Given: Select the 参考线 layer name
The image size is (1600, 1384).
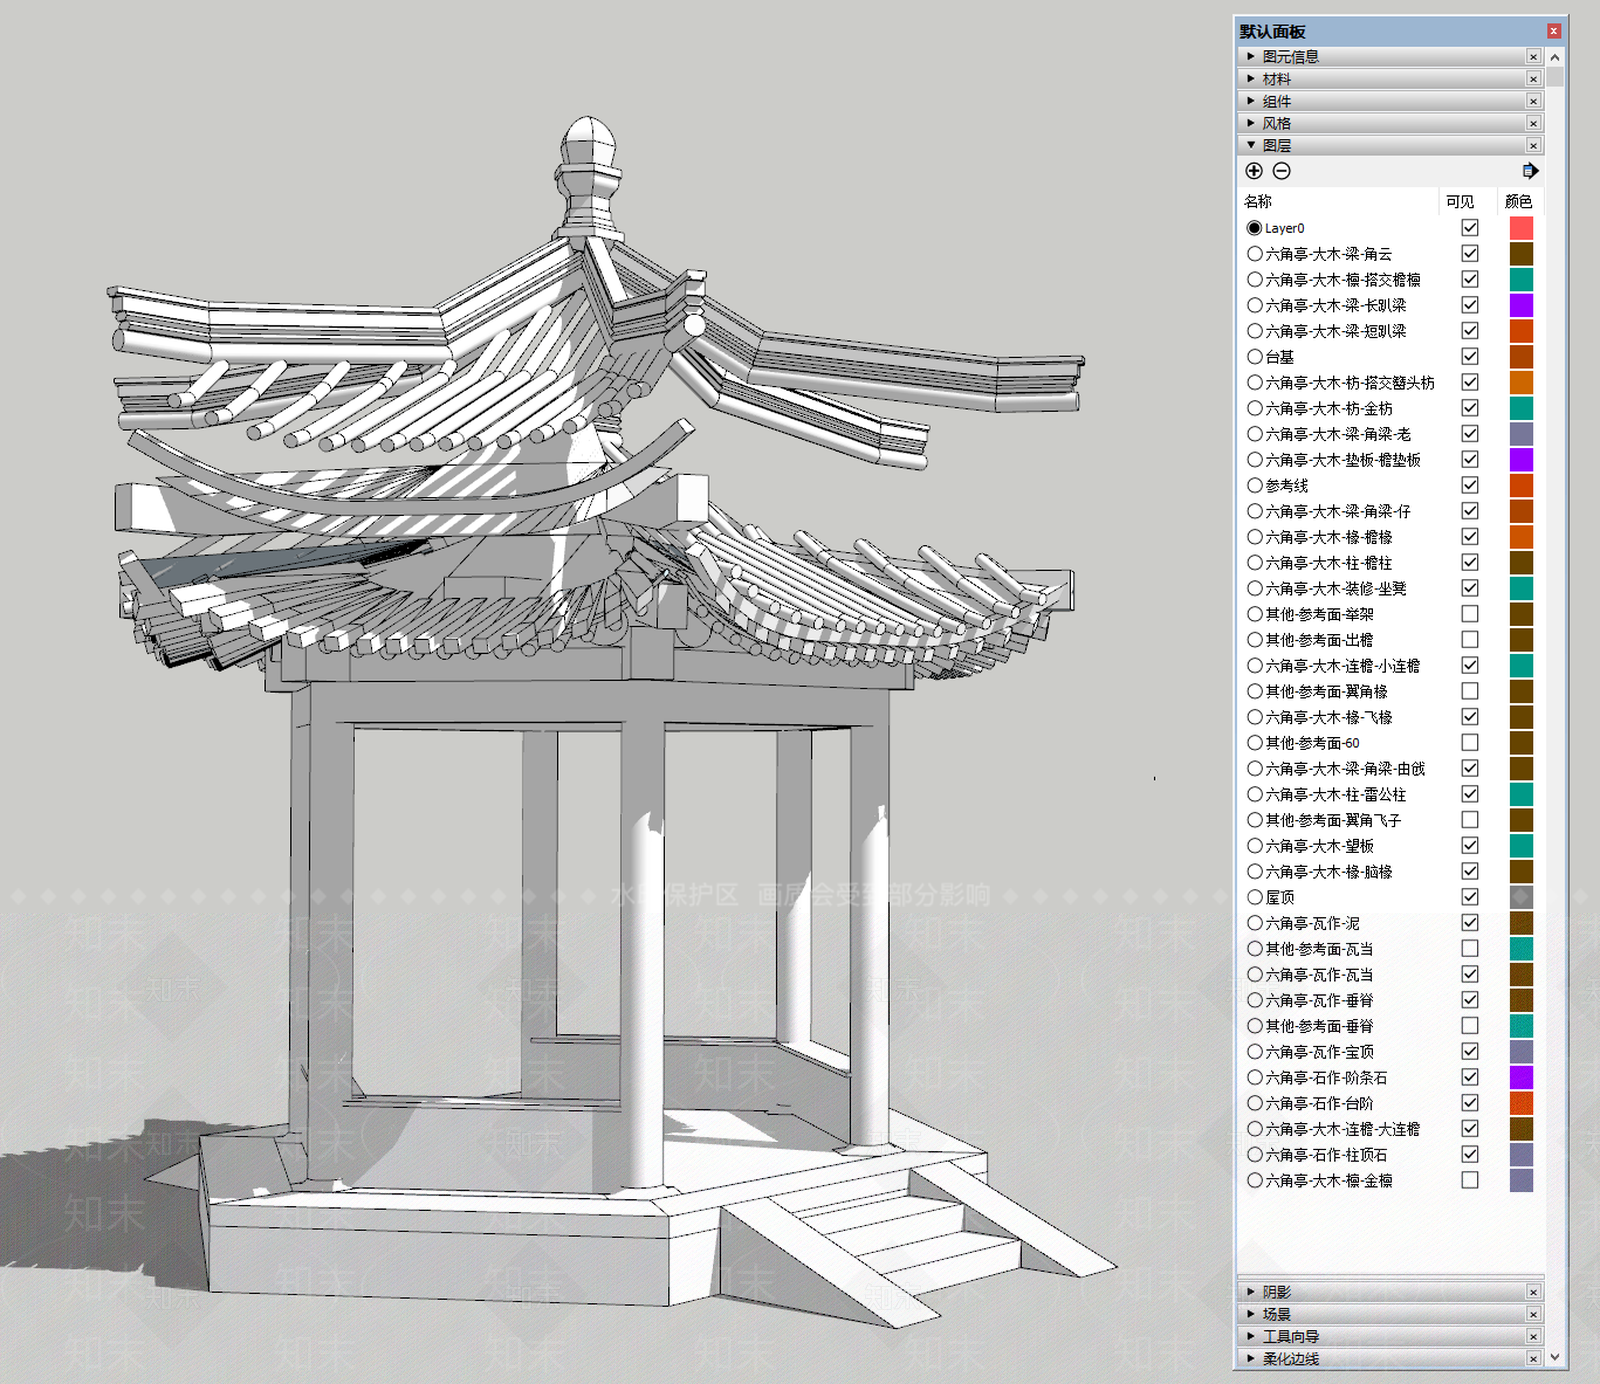Looking at the screenshot, I should 1286,485.
